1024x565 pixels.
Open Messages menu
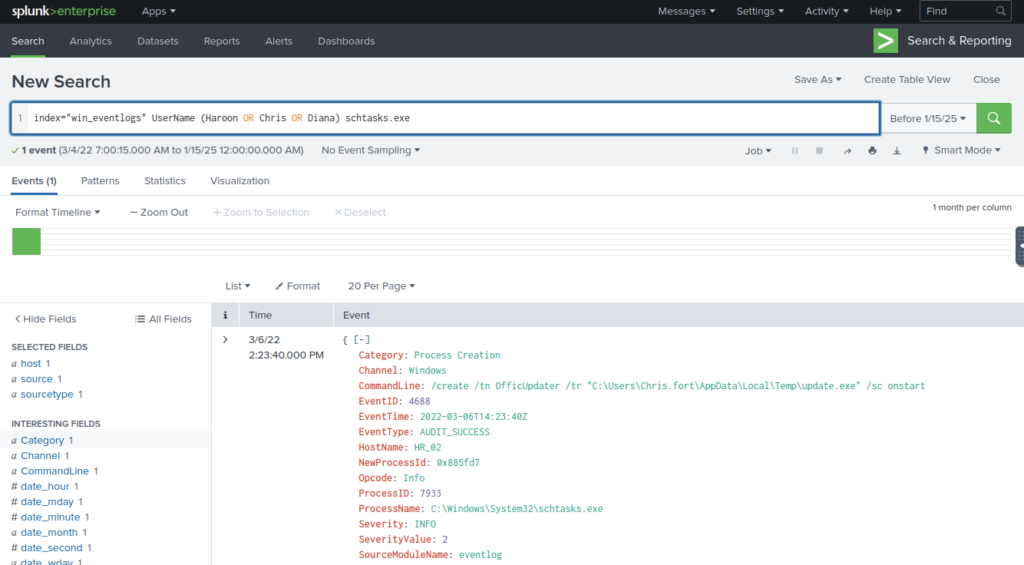(686, 11)
